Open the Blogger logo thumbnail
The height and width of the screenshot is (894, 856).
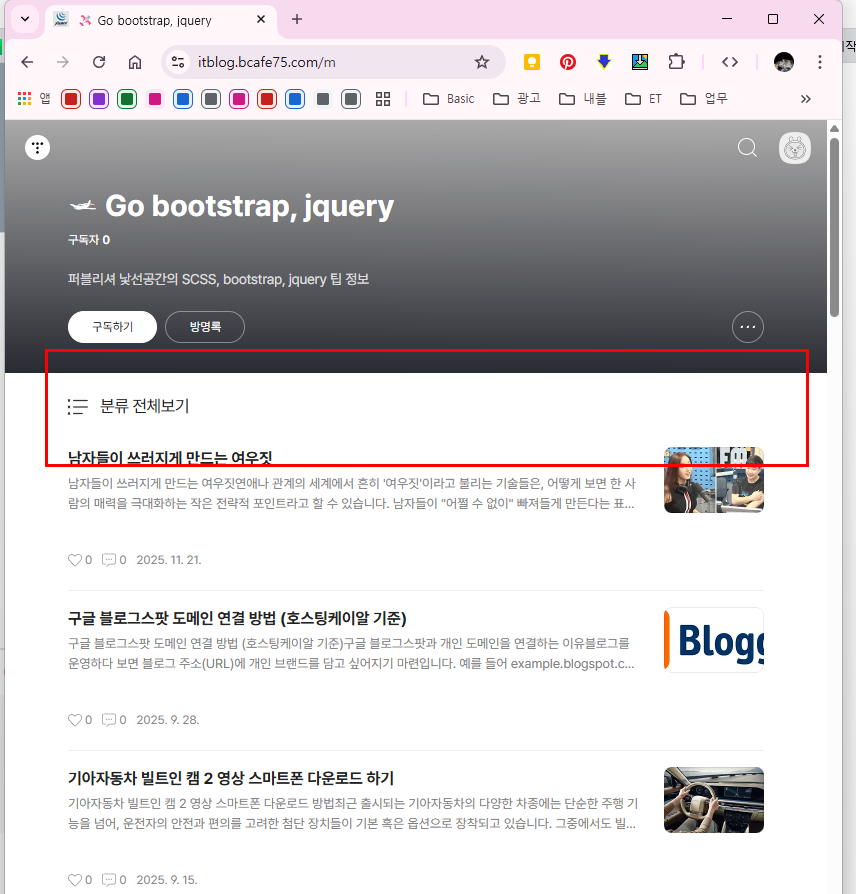point(713,640)
